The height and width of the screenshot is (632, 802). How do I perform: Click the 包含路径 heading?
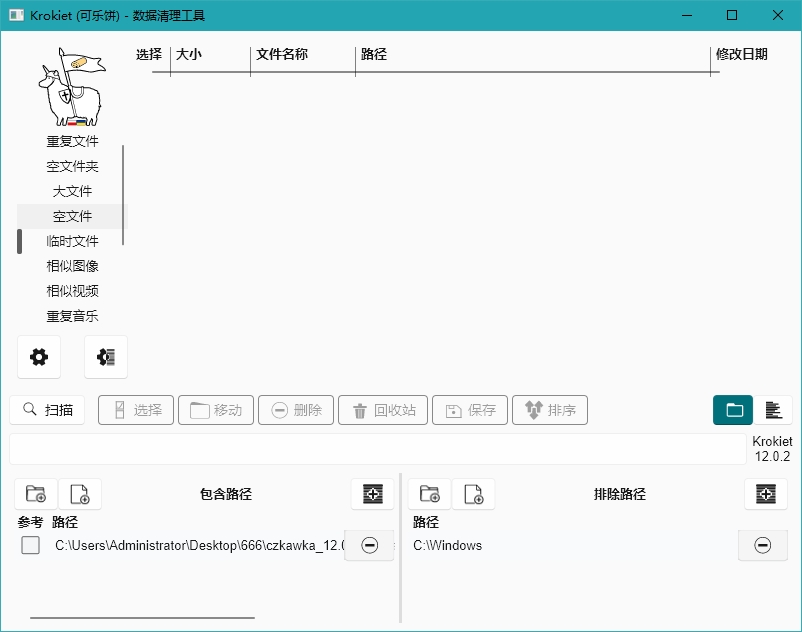[226, 494]
